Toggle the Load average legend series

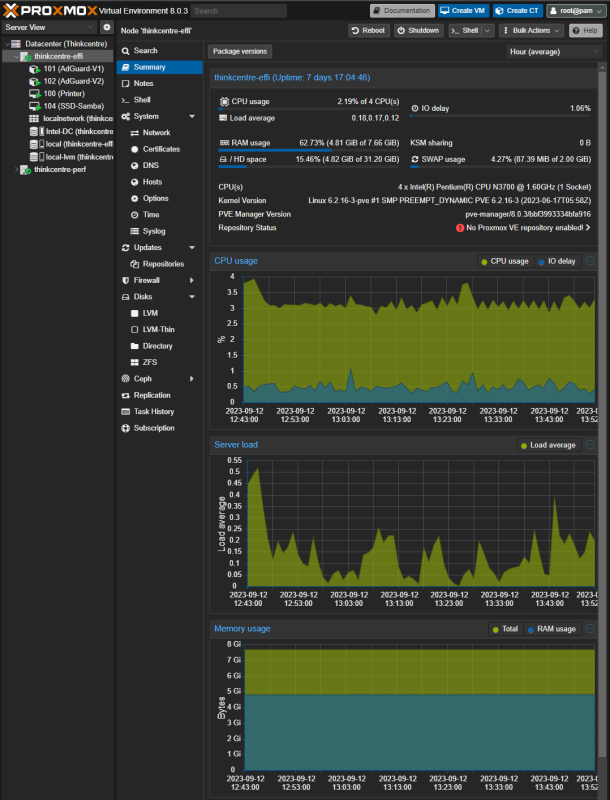(548, 445)
